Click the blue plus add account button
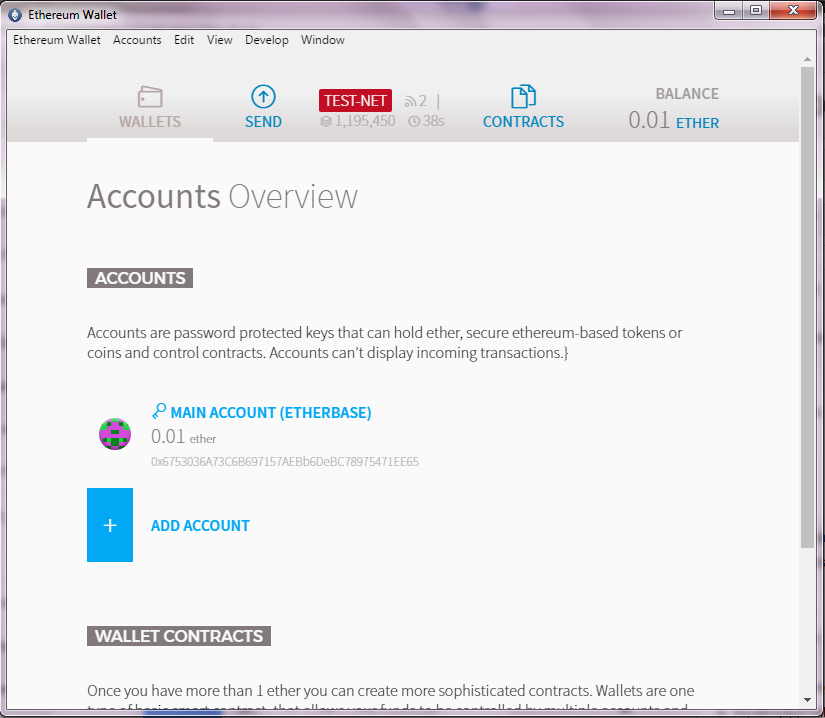 click(110, 525)
